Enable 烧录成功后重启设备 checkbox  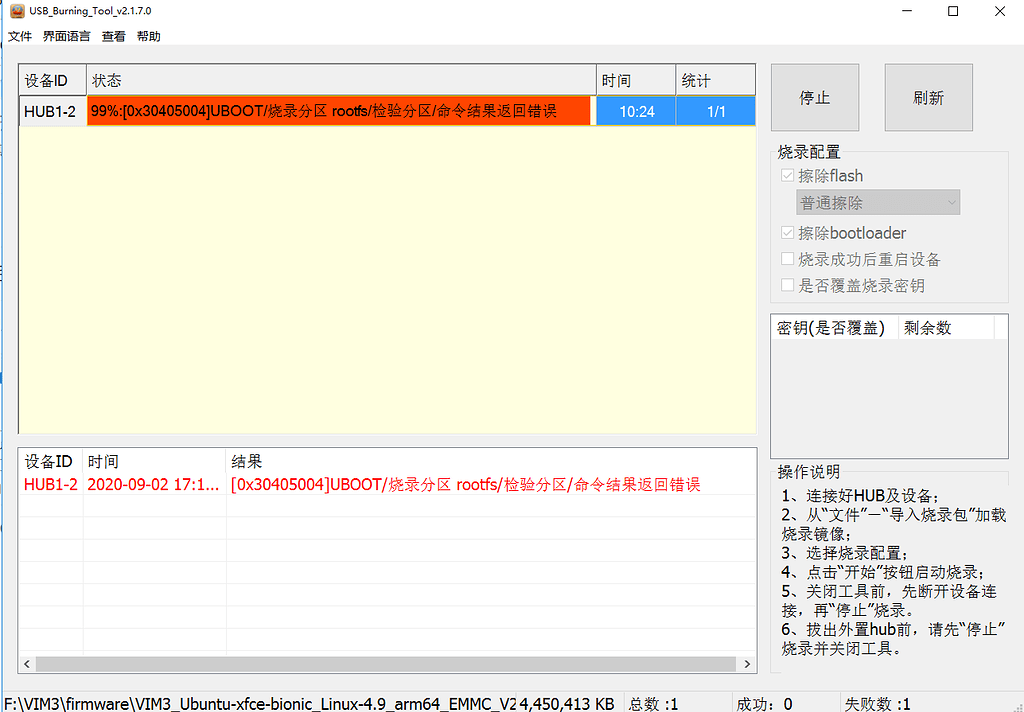(x=788, y=259)
